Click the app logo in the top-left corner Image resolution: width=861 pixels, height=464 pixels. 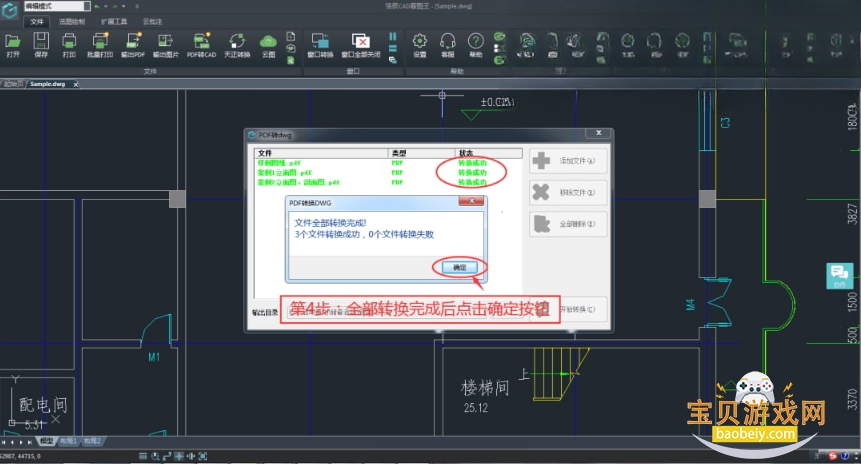[9, 10]
